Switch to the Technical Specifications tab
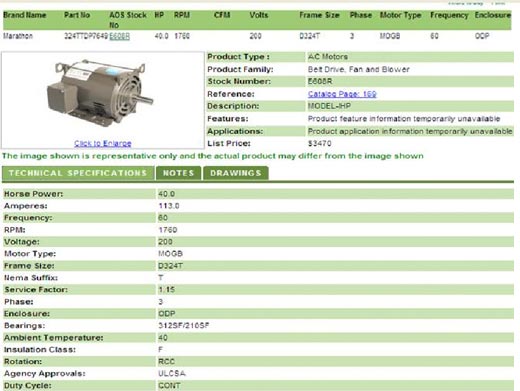 click(x=78, y=173)
